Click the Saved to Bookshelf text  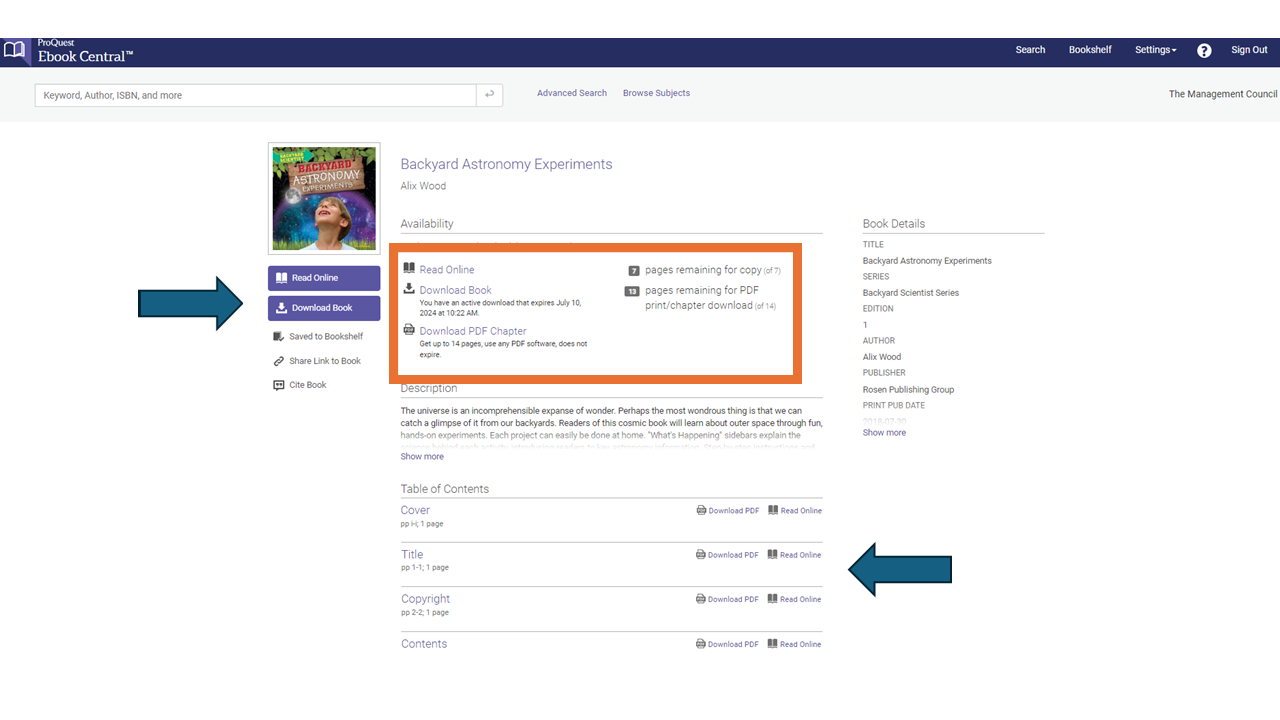pyautogui.click(x=326, y=337)
